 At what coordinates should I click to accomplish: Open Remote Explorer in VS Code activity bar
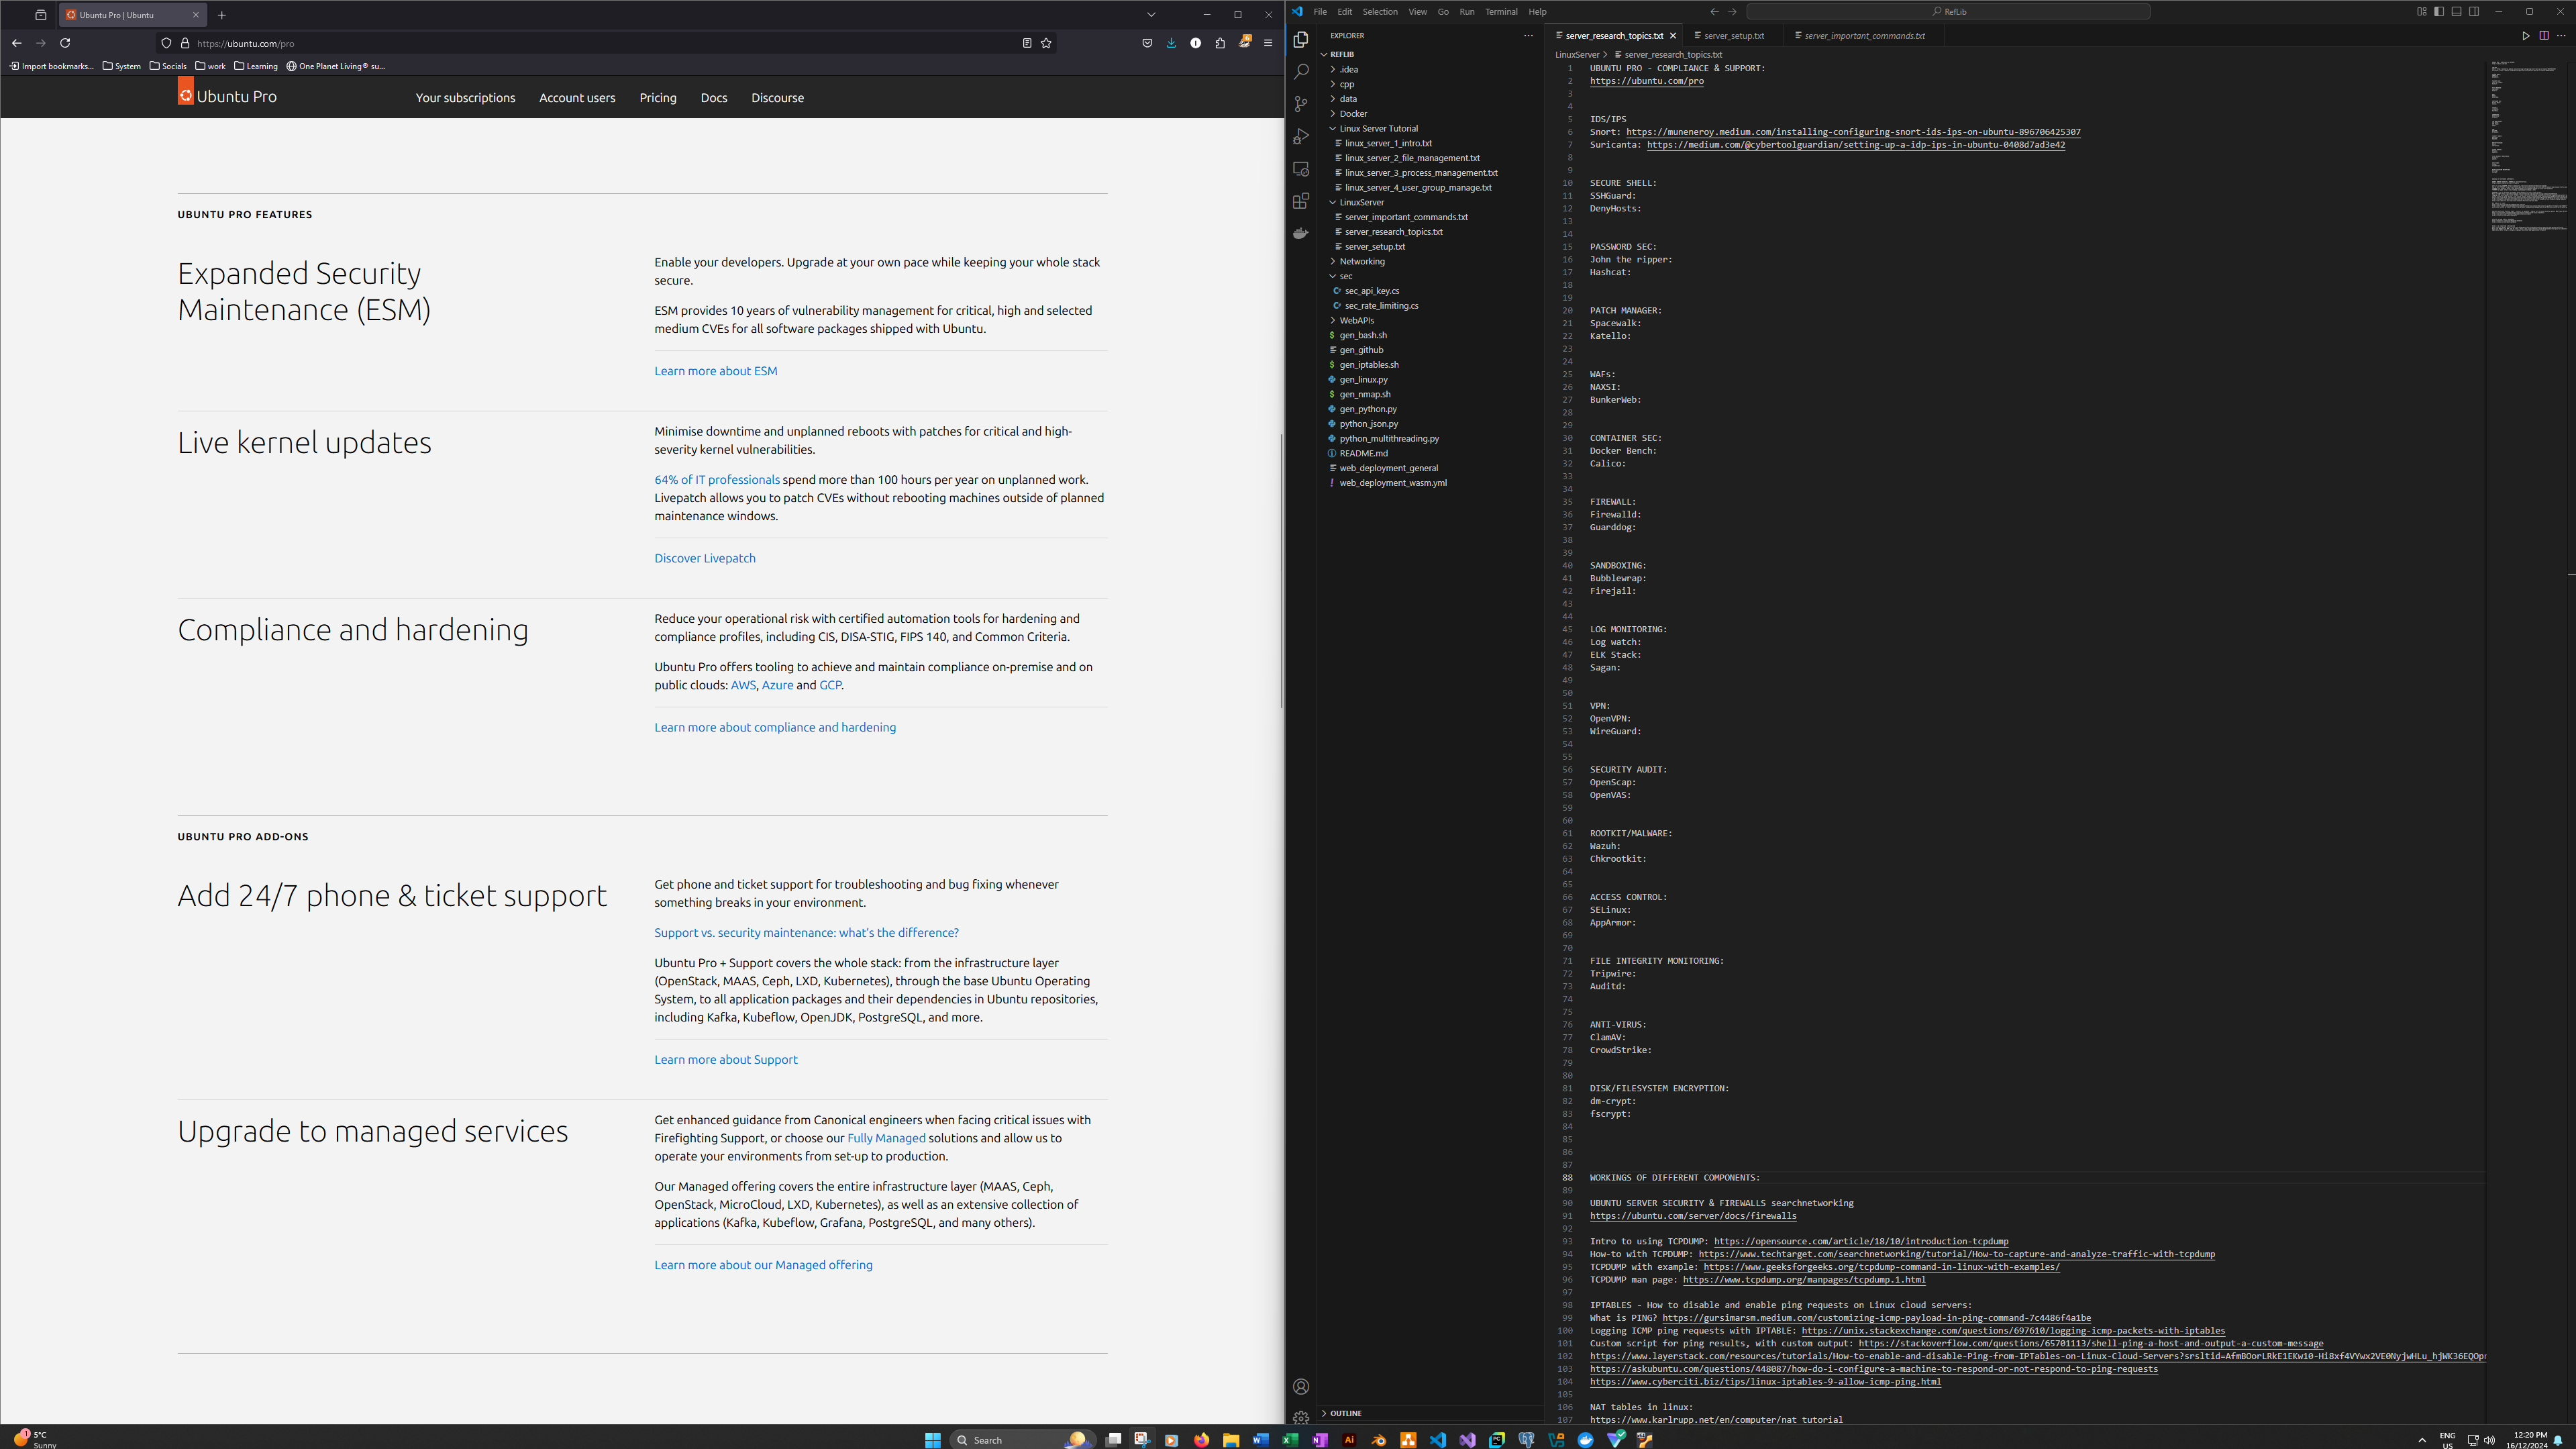[1300, 169]
